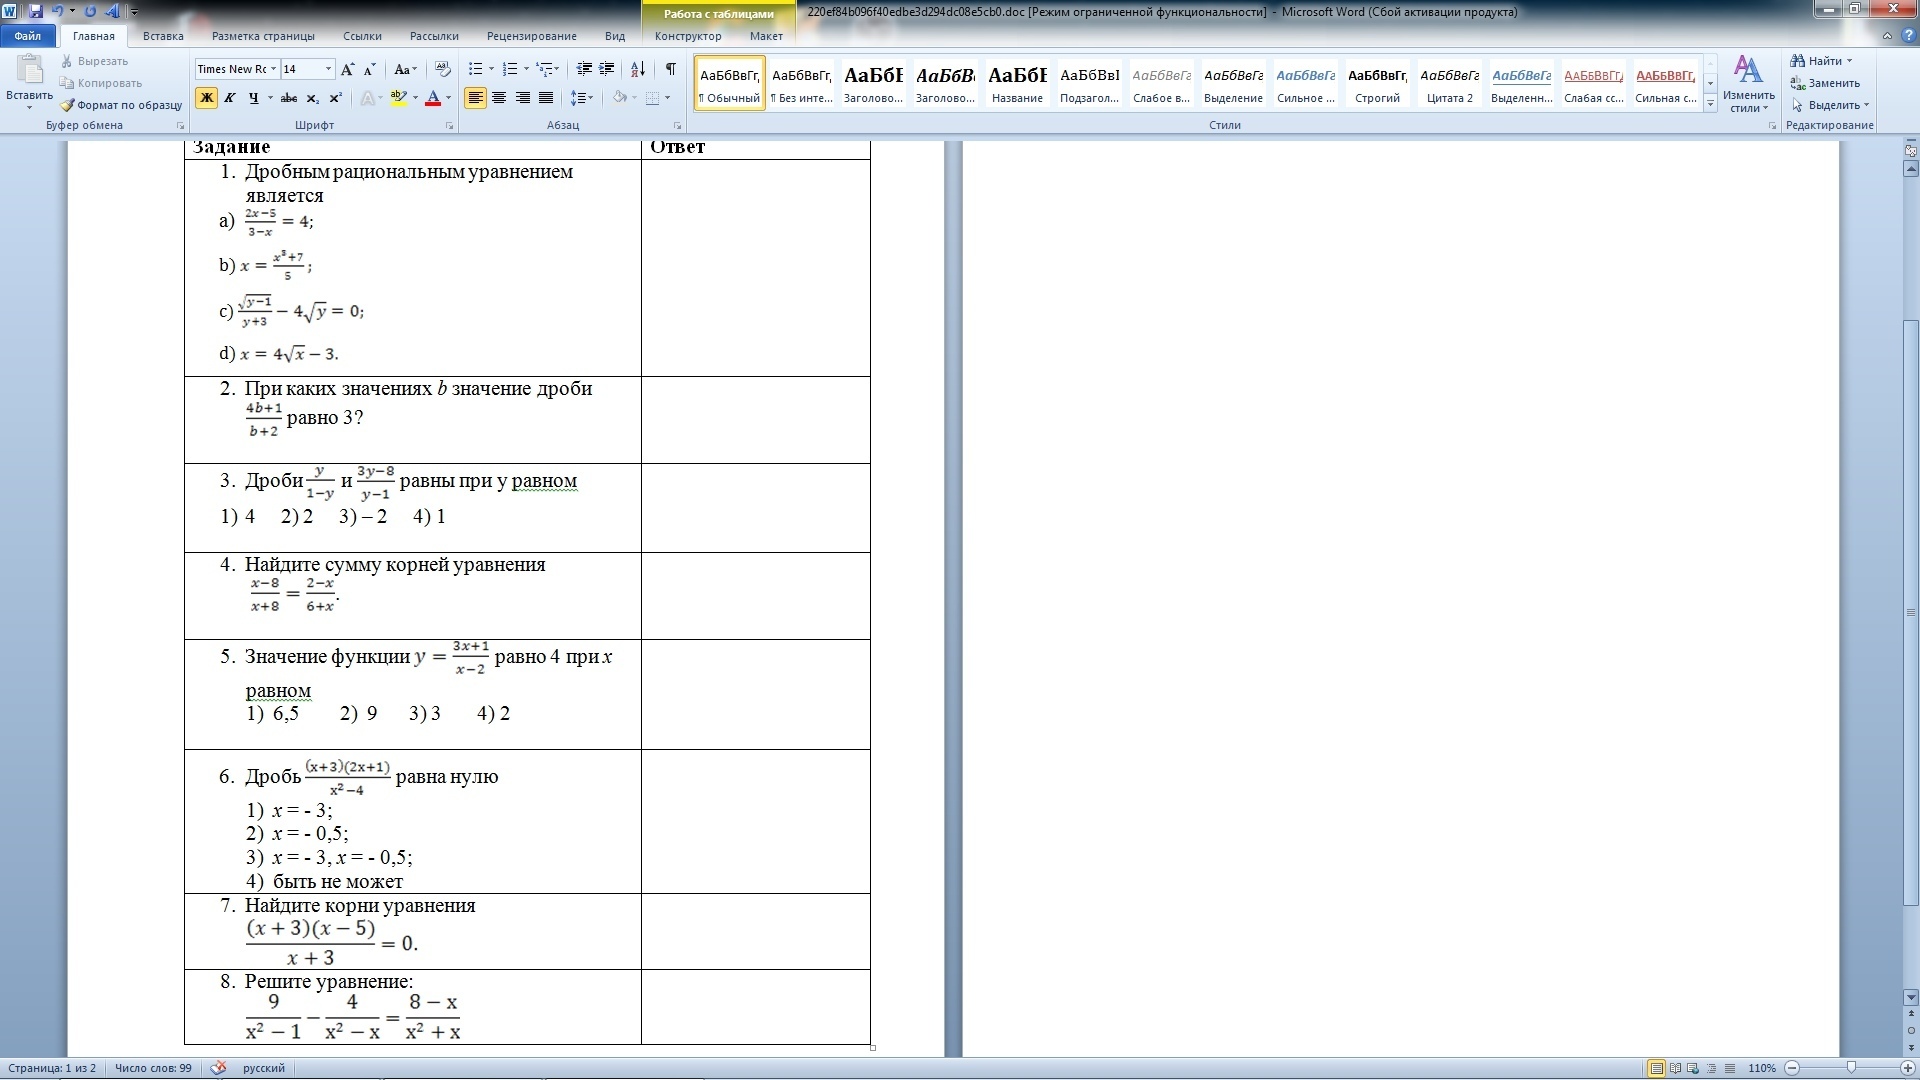This screenshot has width=1920, height=1080.
Task: Open Select (Выделить) dropdown
Action: click(1830, 105)
